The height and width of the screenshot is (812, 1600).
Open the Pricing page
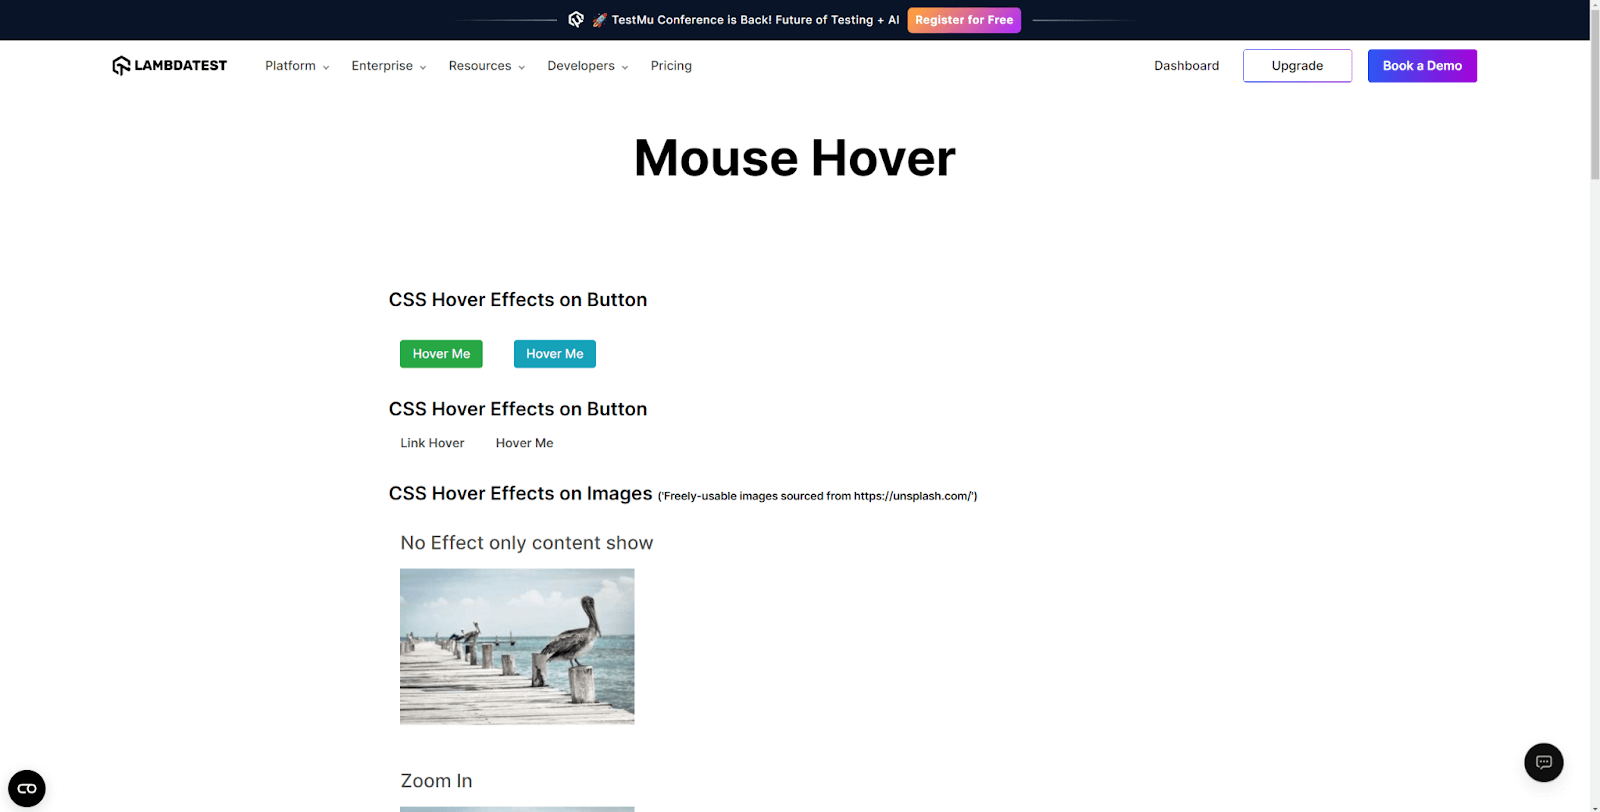(671, 66)
